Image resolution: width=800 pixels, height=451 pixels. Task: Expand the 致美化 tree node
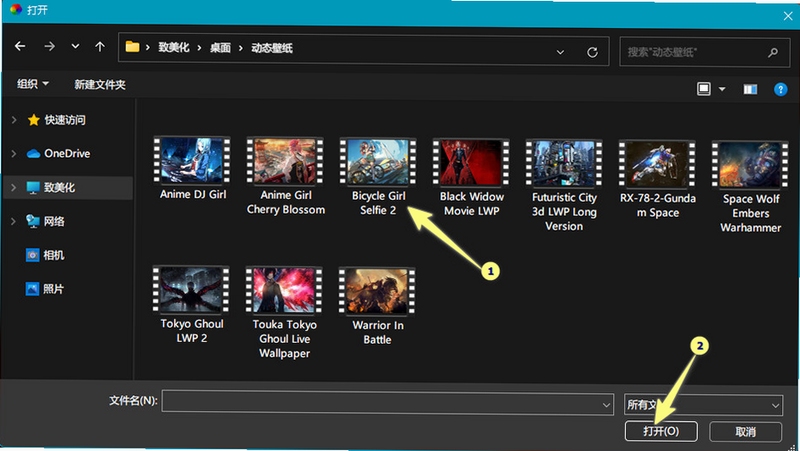coord(14,188)
